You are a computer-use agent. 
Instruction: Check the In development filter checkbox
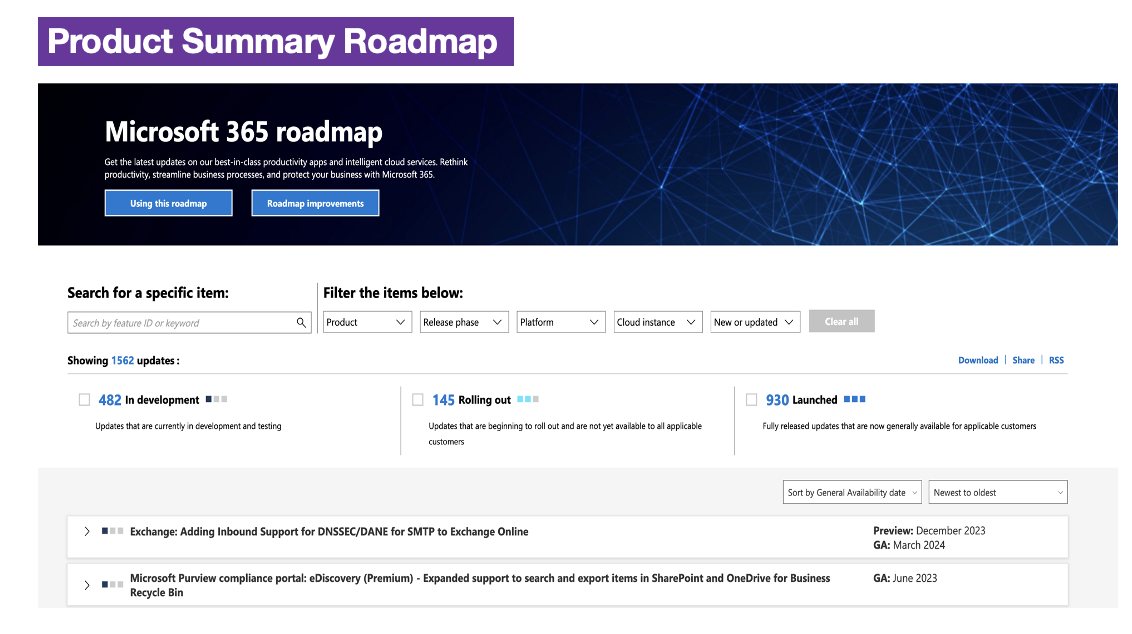84,399
